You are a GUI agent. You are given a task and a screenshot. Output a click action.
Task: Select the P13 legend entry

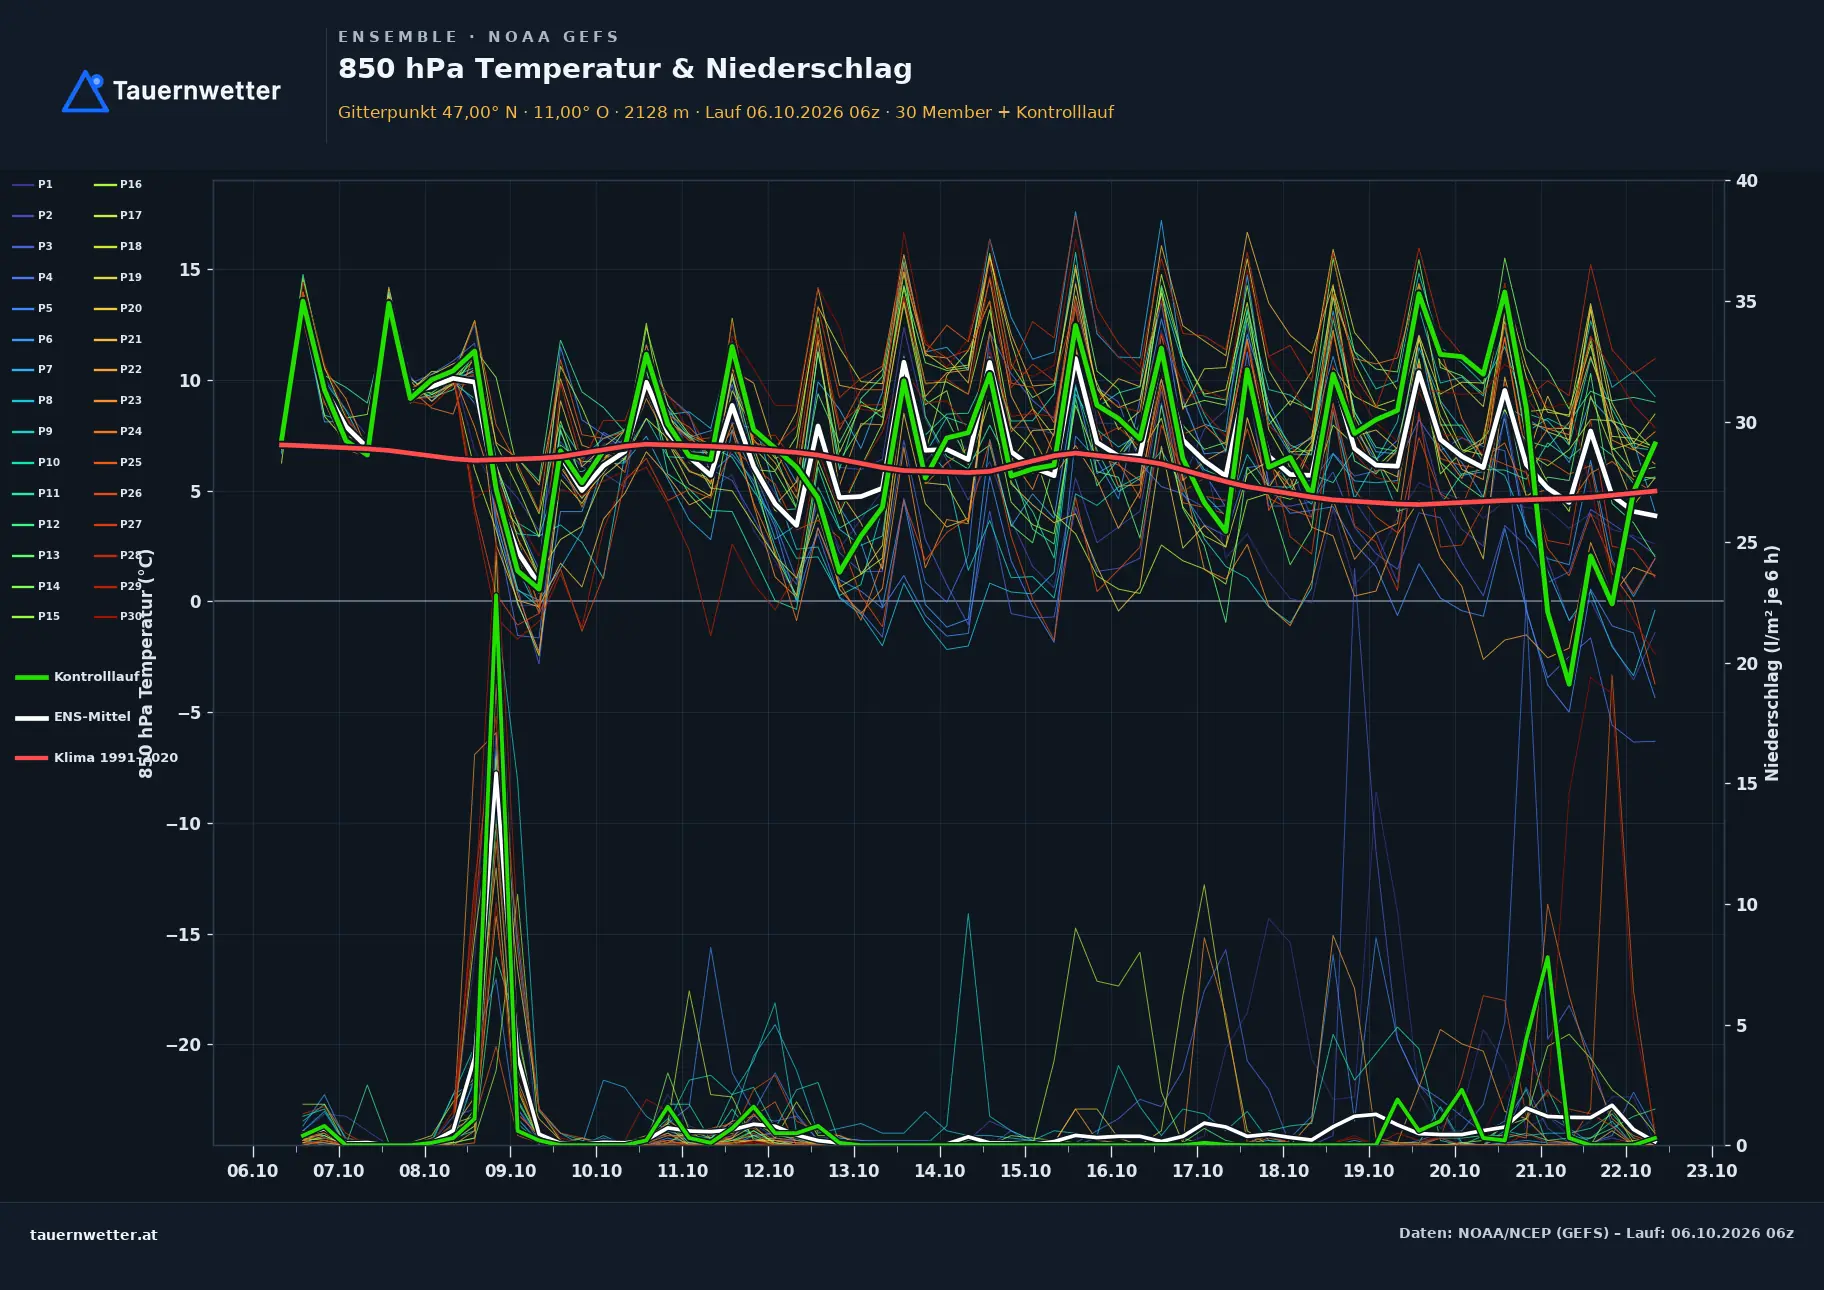[x=36, y=556]
